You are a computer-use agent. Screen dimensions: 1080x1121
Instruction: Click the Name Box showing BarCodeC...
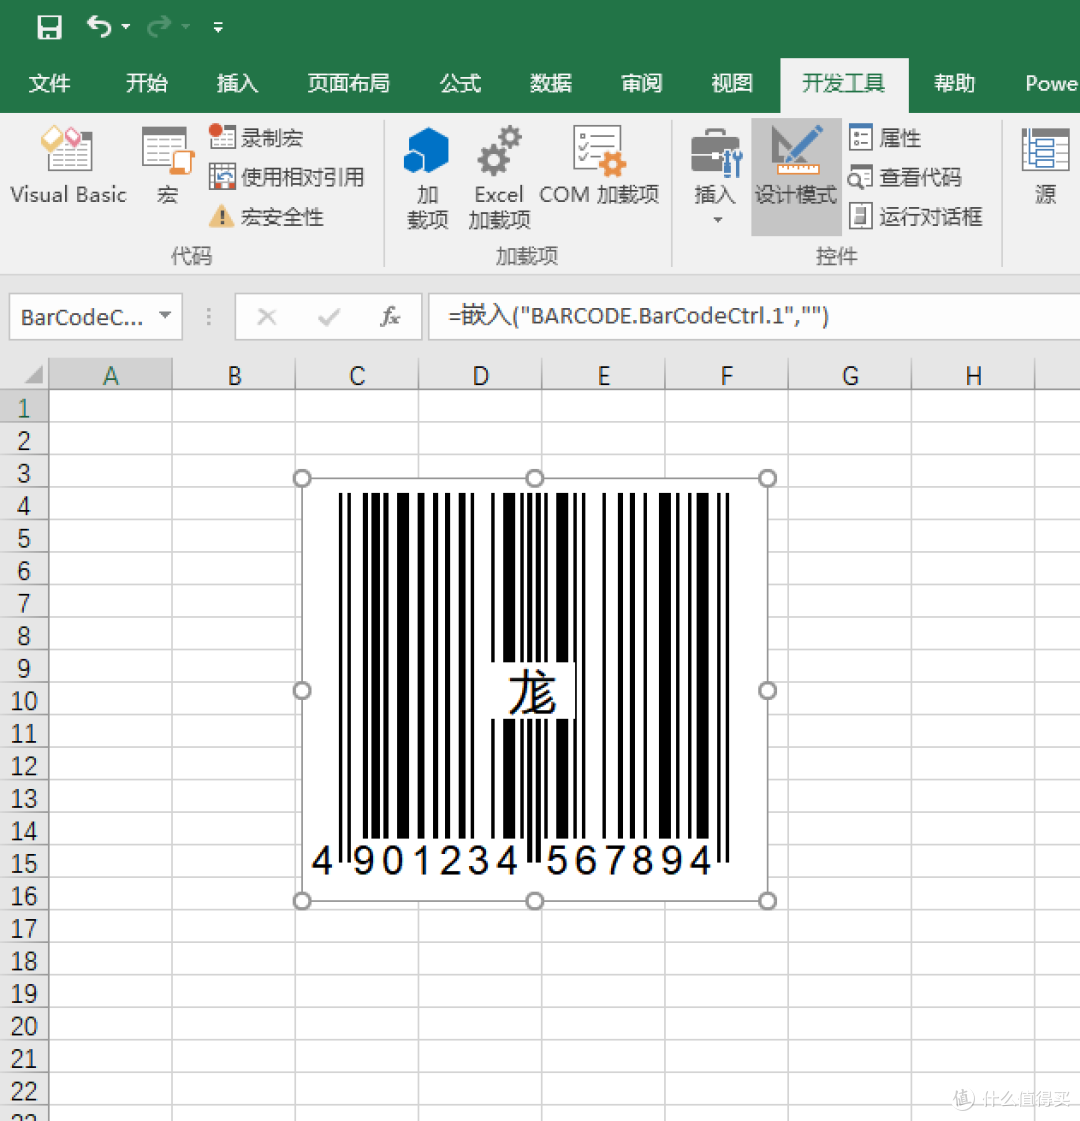pos(81,317)
